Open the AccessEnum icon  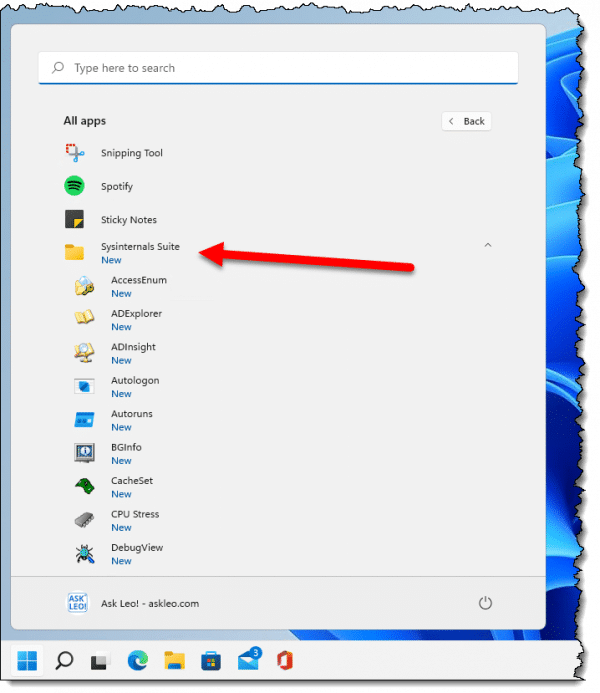click(x=84, y=286)
